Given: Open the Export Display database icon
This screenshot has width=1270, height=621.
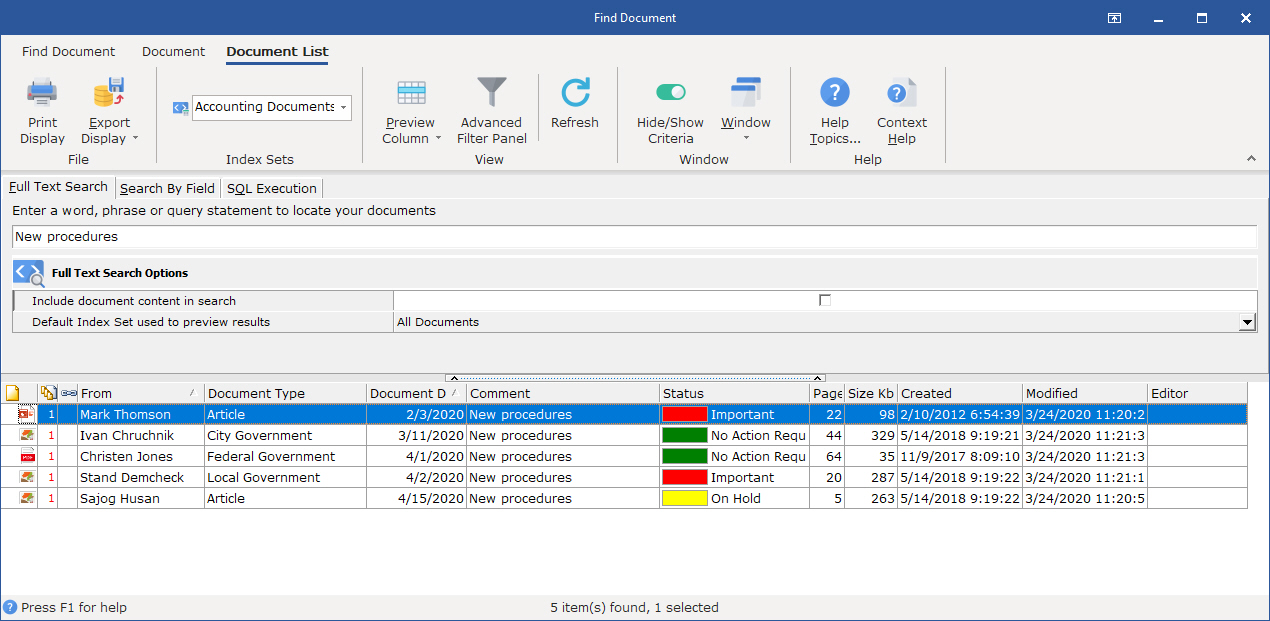Looking at the screenshot, I should pos(109,93).
